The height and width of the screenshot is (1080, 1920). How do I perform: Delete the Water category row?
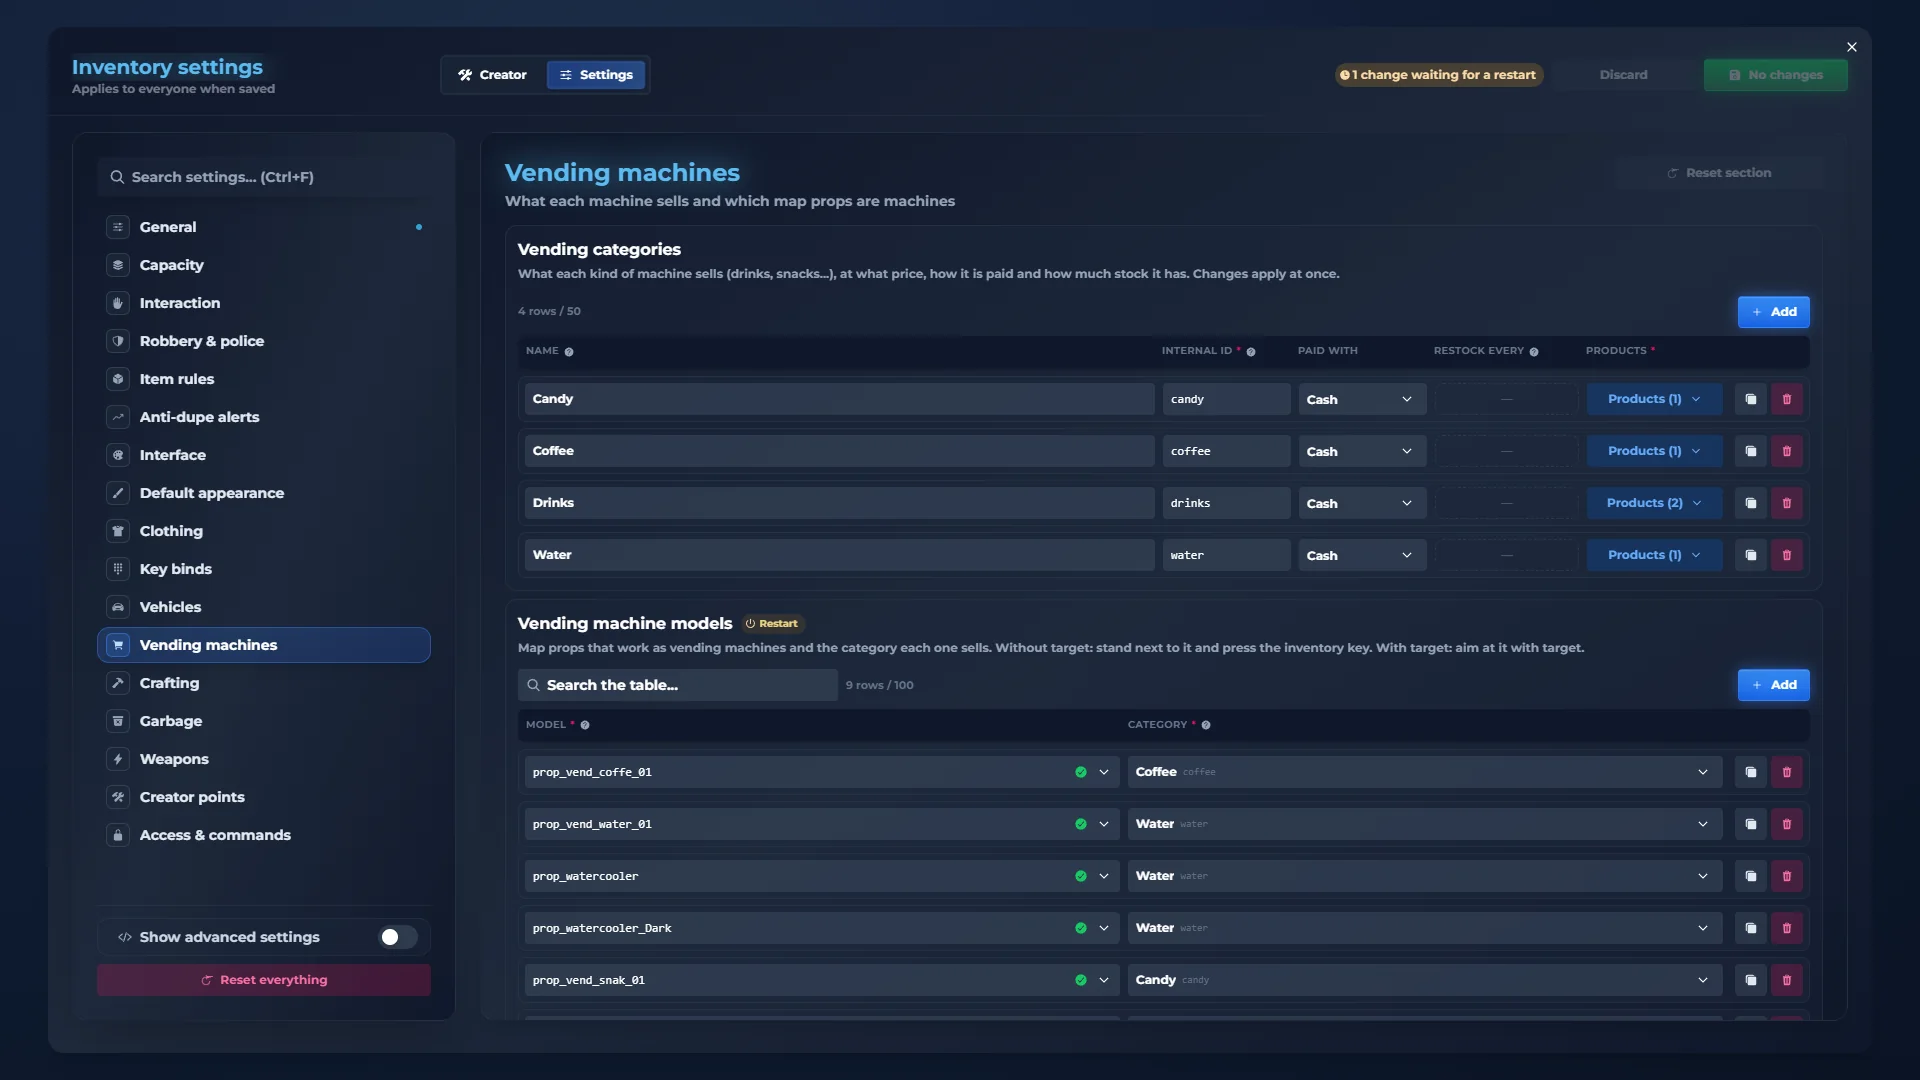pyautogui.click(x=1786, y=555)
